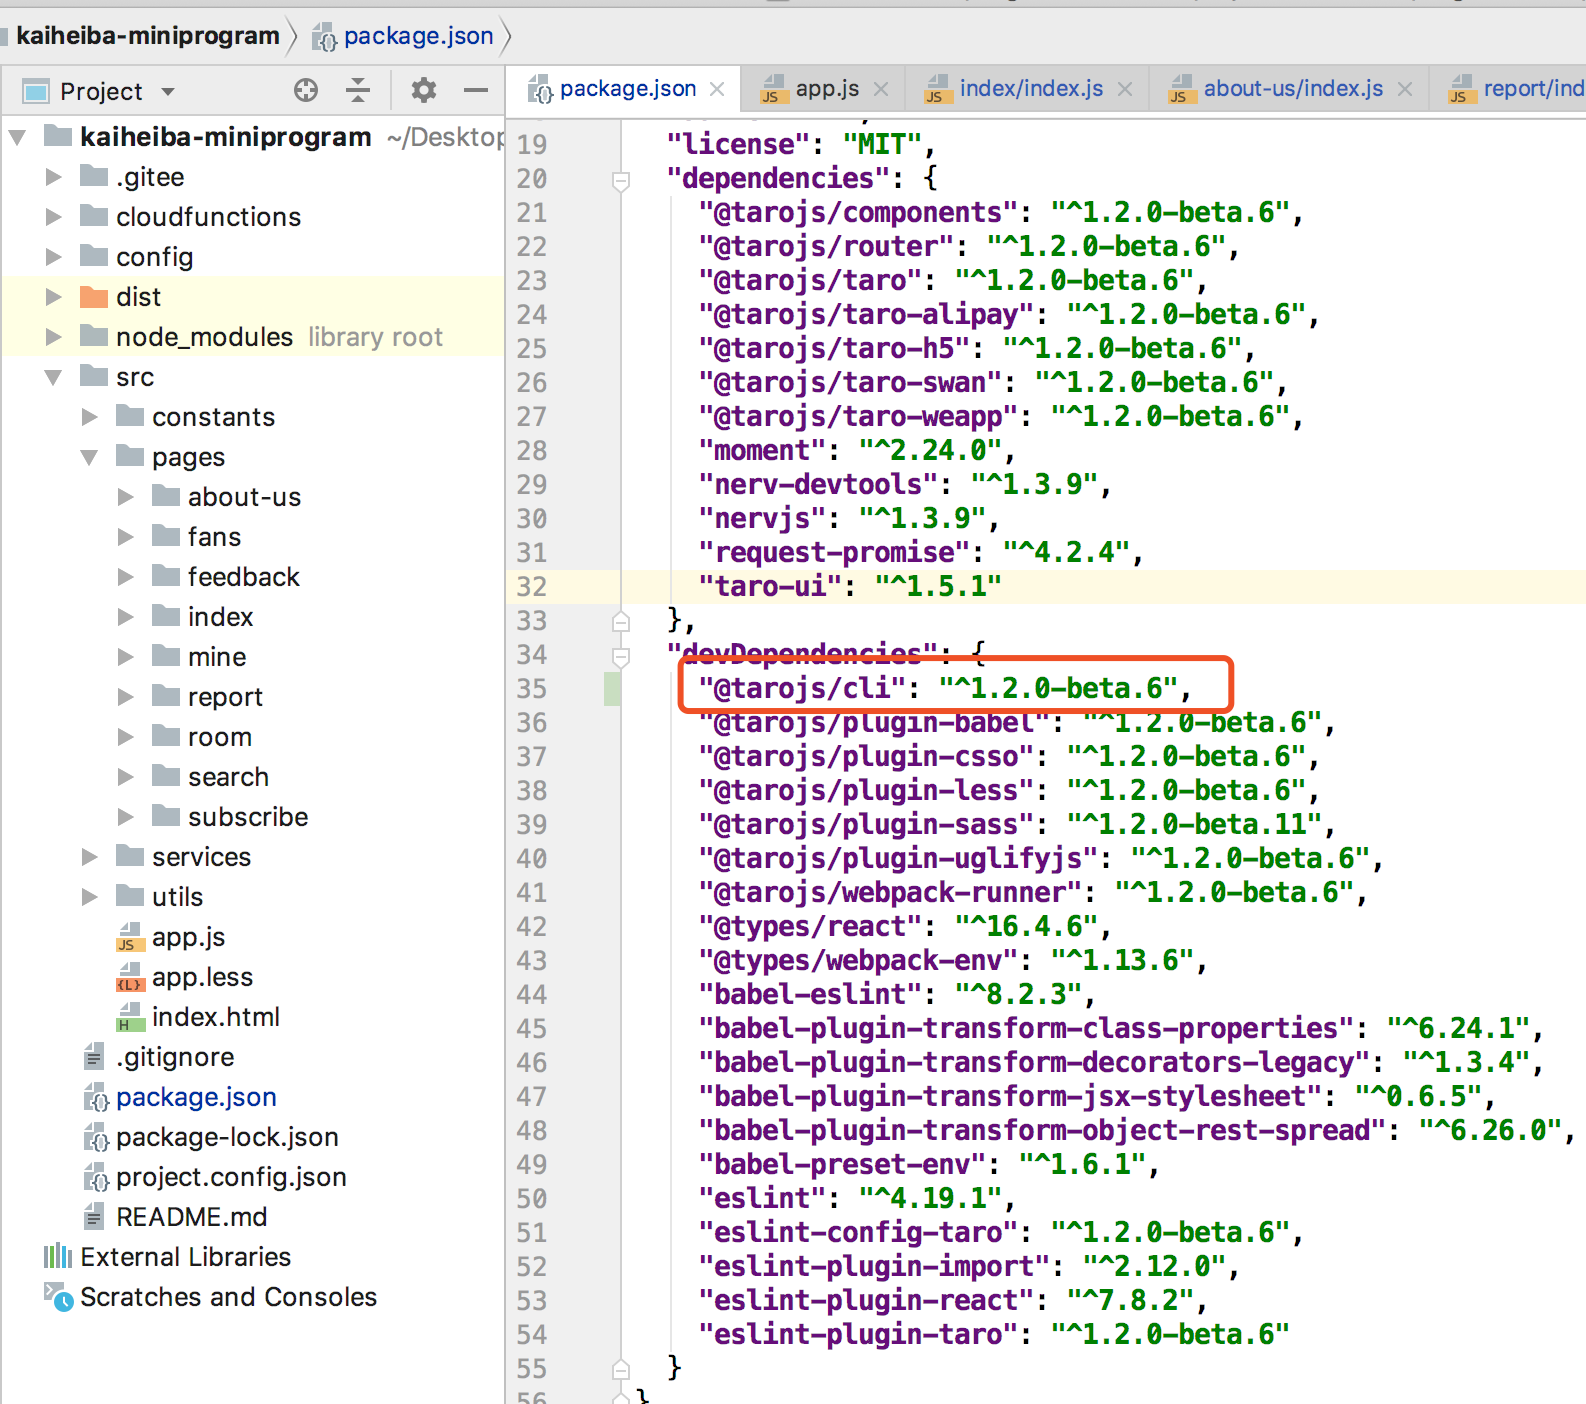The image size is (1586, 1404).
Task: Open Project panel settings gear
Action: (424, 91)
